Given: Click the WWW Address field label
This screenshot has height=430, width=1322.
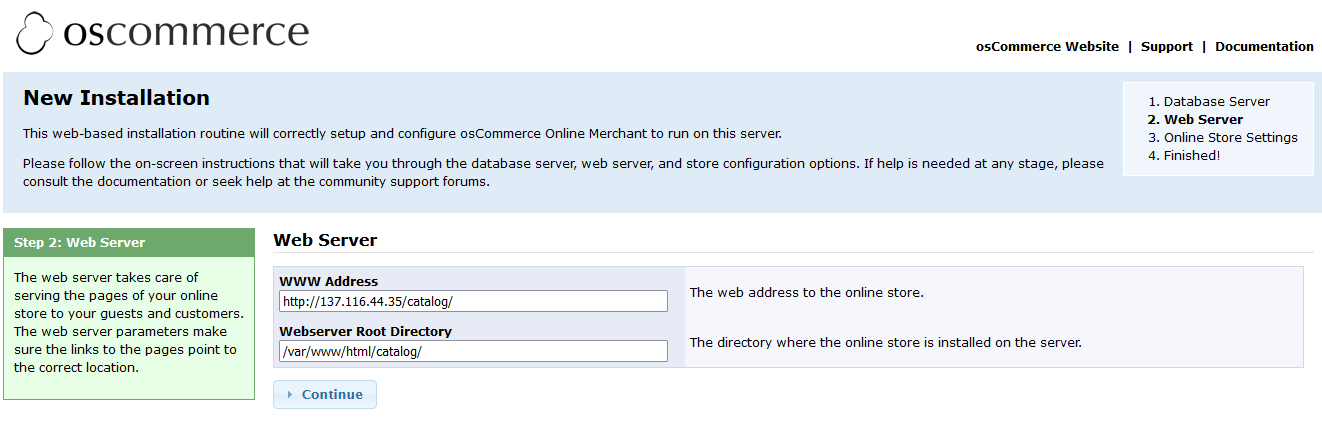Looking at the screenshot, I should point(328,281).
